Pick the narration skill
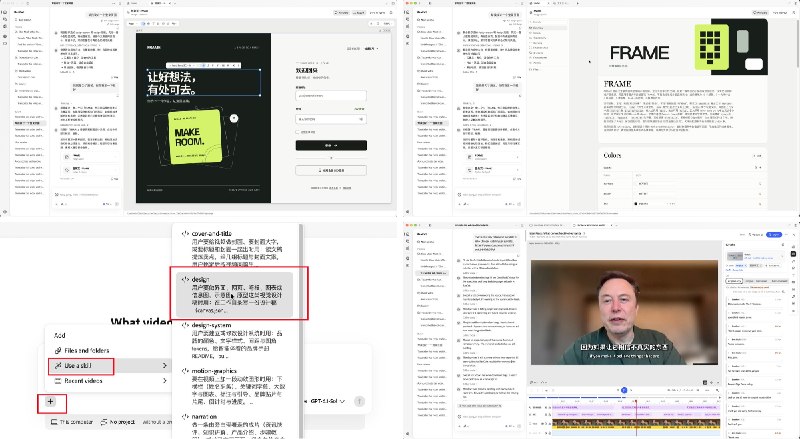Viewport: 800px width, 439px height. click(235, 425)
